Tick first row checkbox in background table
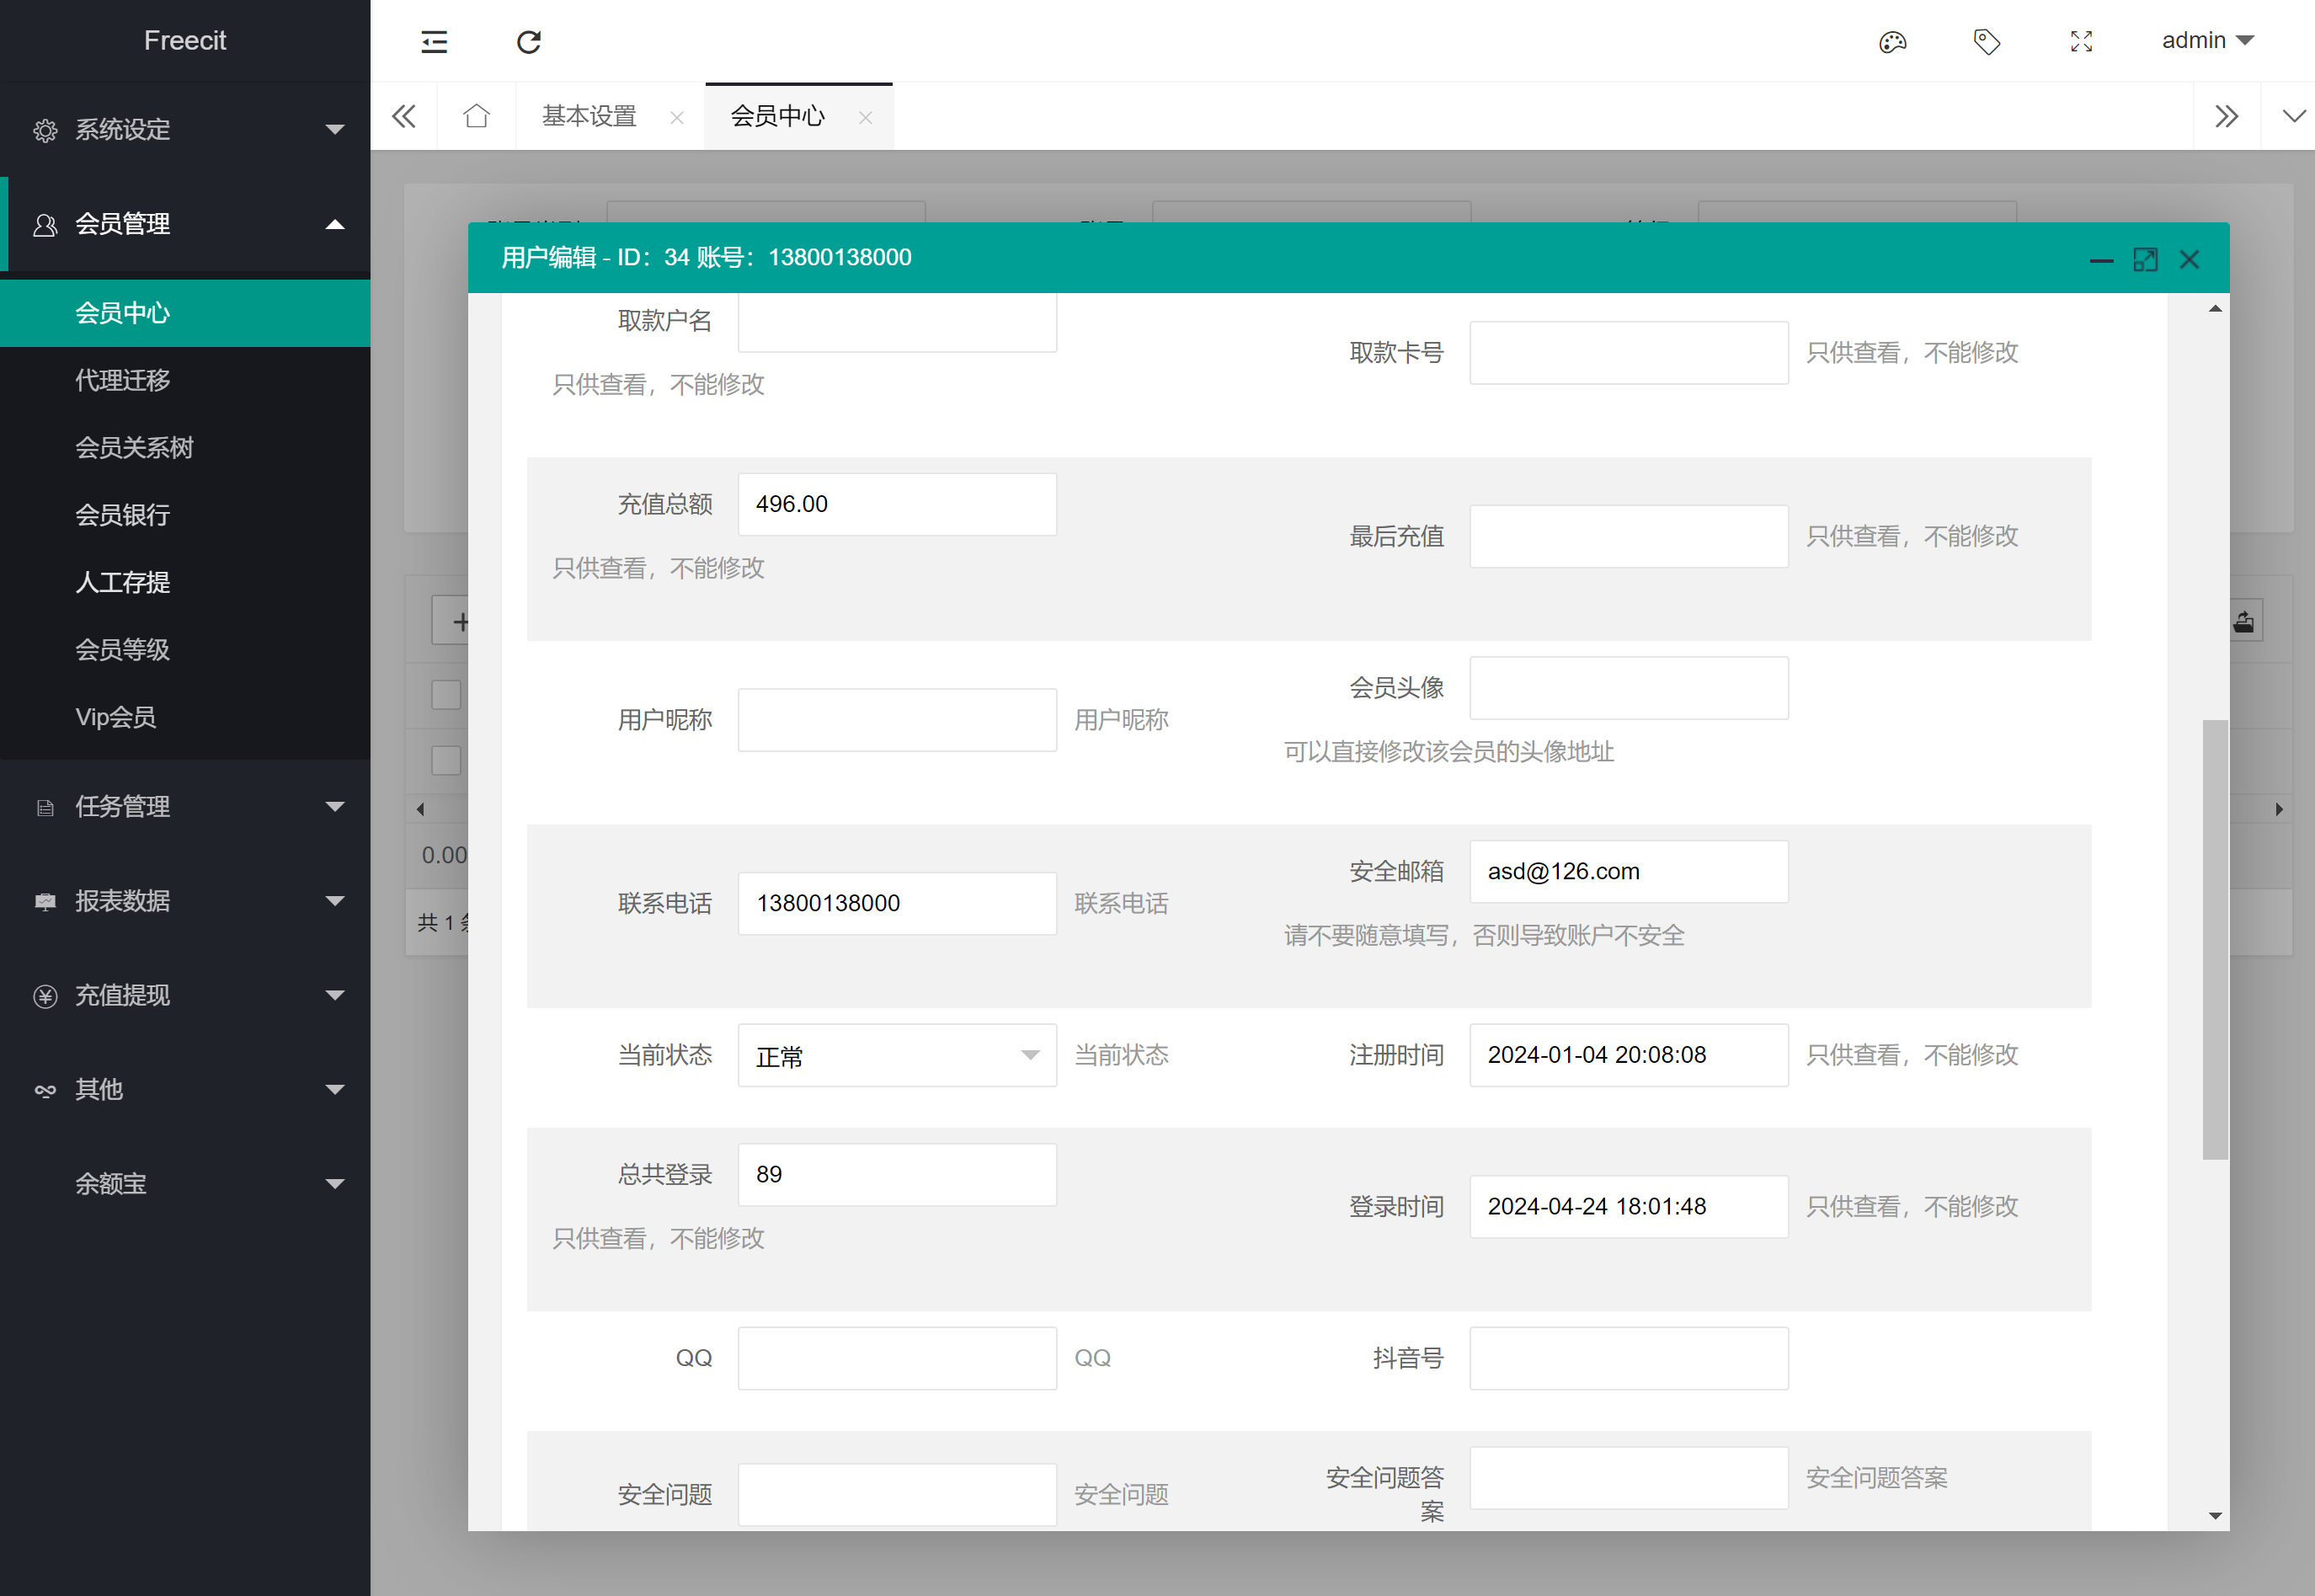Image resolution: width=2315 pixels, height=1596 pixels. coord(446,694)
